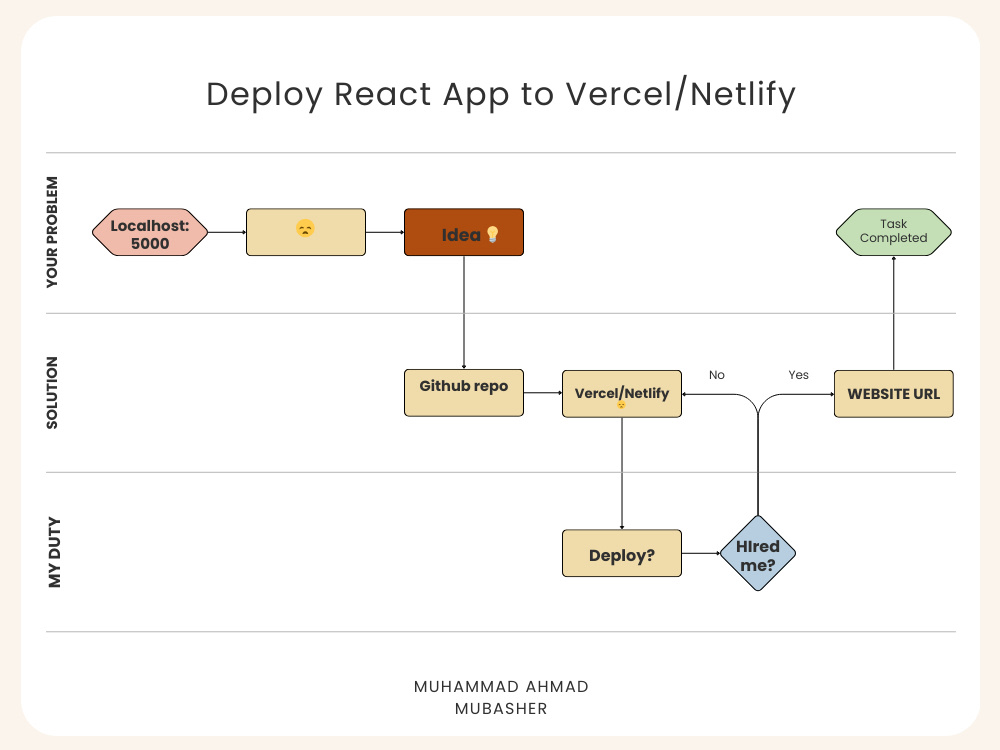Click the small emoji under Vercel/Netlify

click(x=621, y=406)
